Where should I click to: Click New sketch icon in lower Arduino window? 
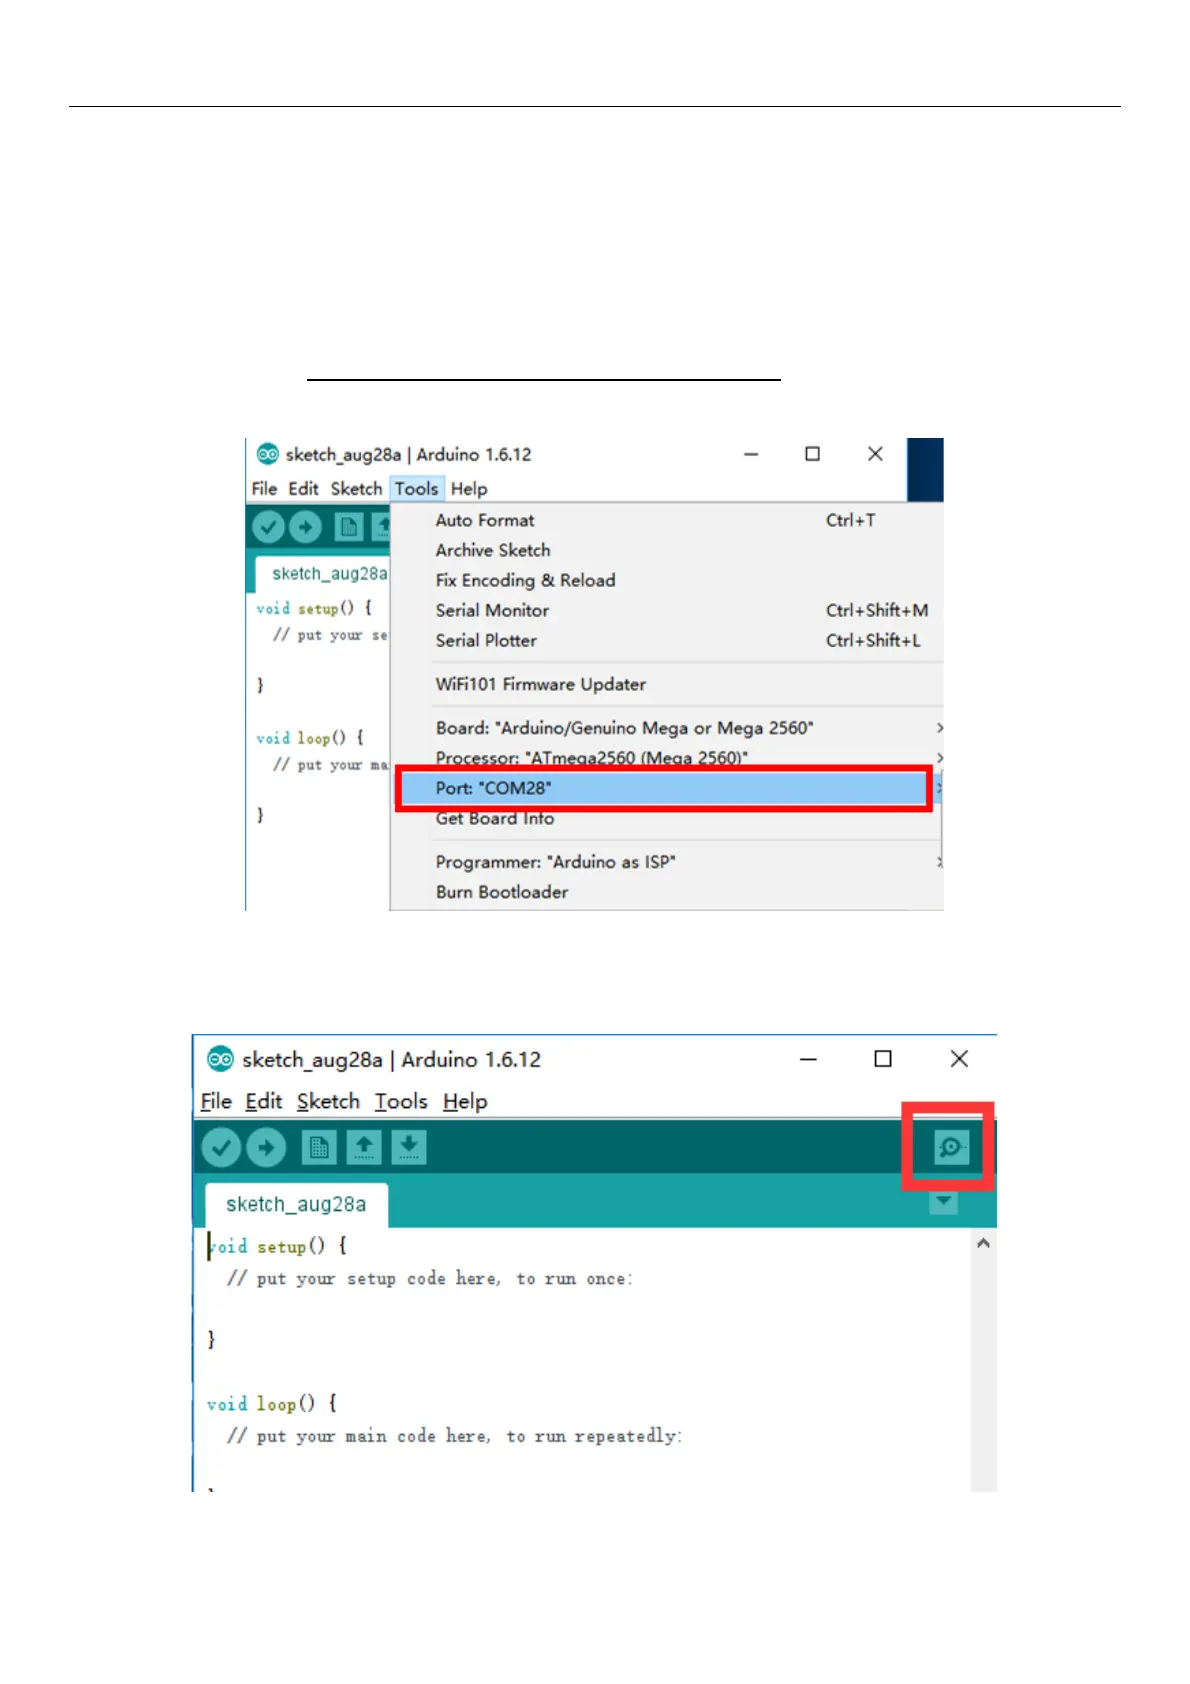[319, 1147]
